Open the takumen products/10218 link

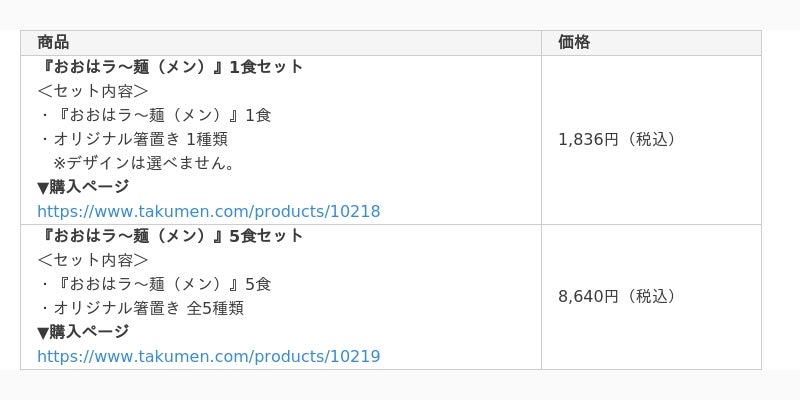coord(209,211)
